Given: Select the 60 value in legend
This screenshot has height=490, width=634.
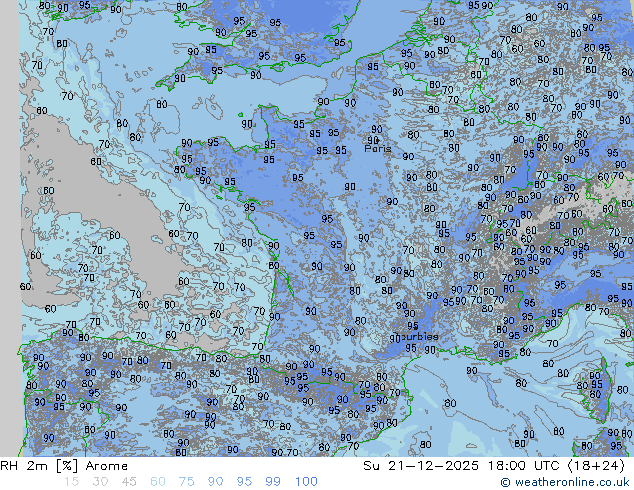Looking at the screenshot, I should (x=159, y=482).
